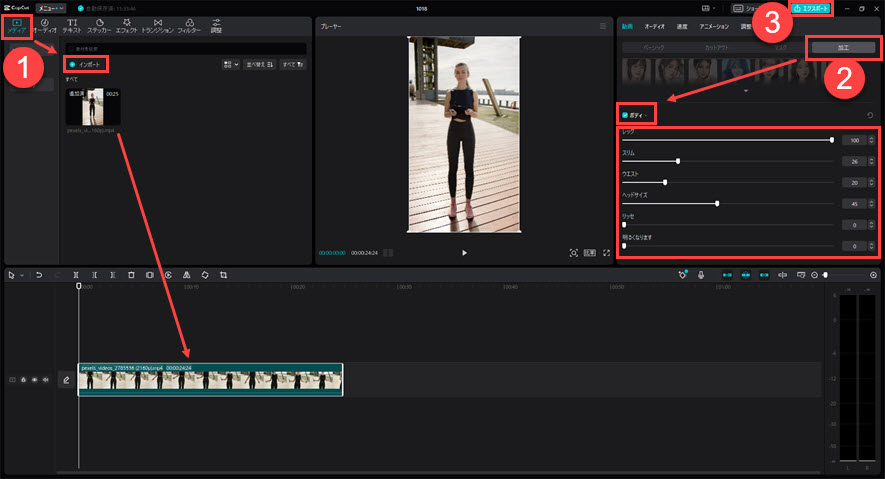
Task: Reset the ボディ settings with the reset icon
Action: pos(870,115)
